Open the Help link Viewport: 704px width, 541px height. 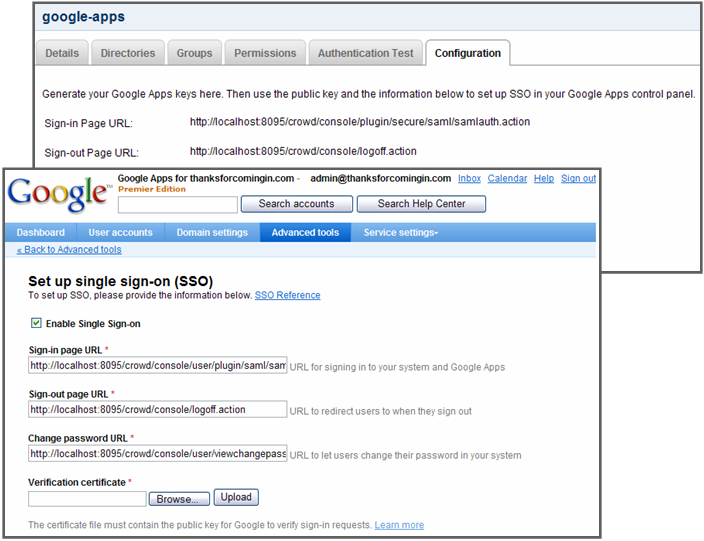[x=544, y=179]
